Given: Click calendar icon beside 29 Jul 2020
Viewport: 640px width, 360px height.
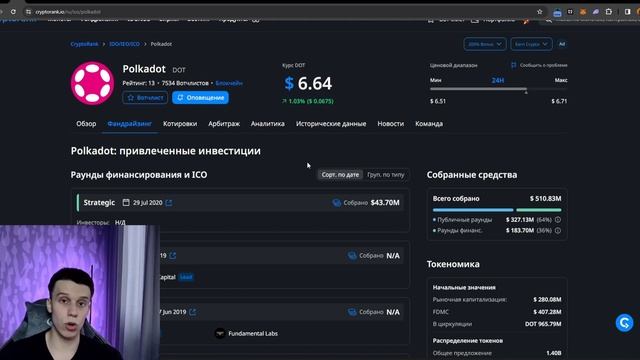Looking at the screenshot, I should (126, 202).
